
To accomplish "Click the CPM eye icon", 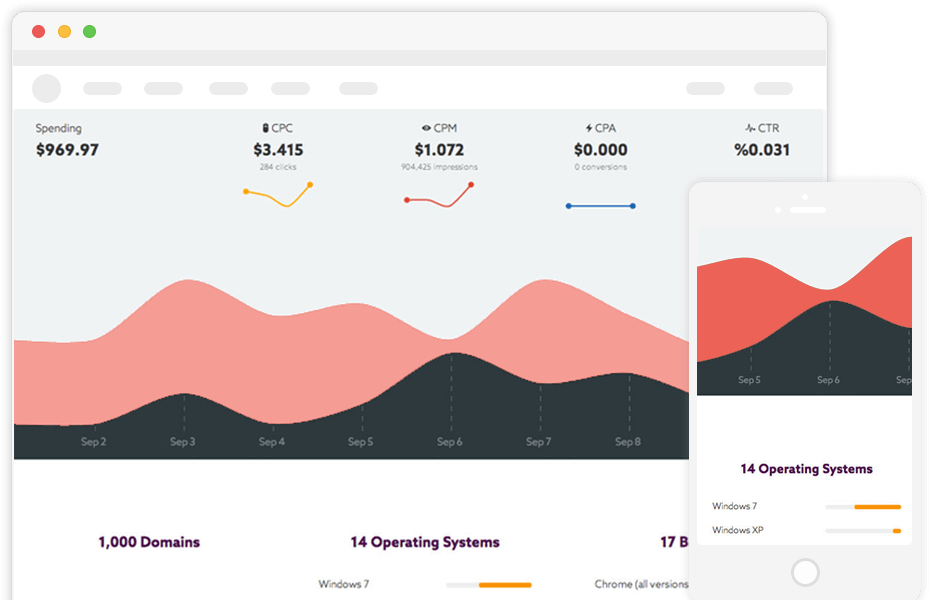I will 426,128.
